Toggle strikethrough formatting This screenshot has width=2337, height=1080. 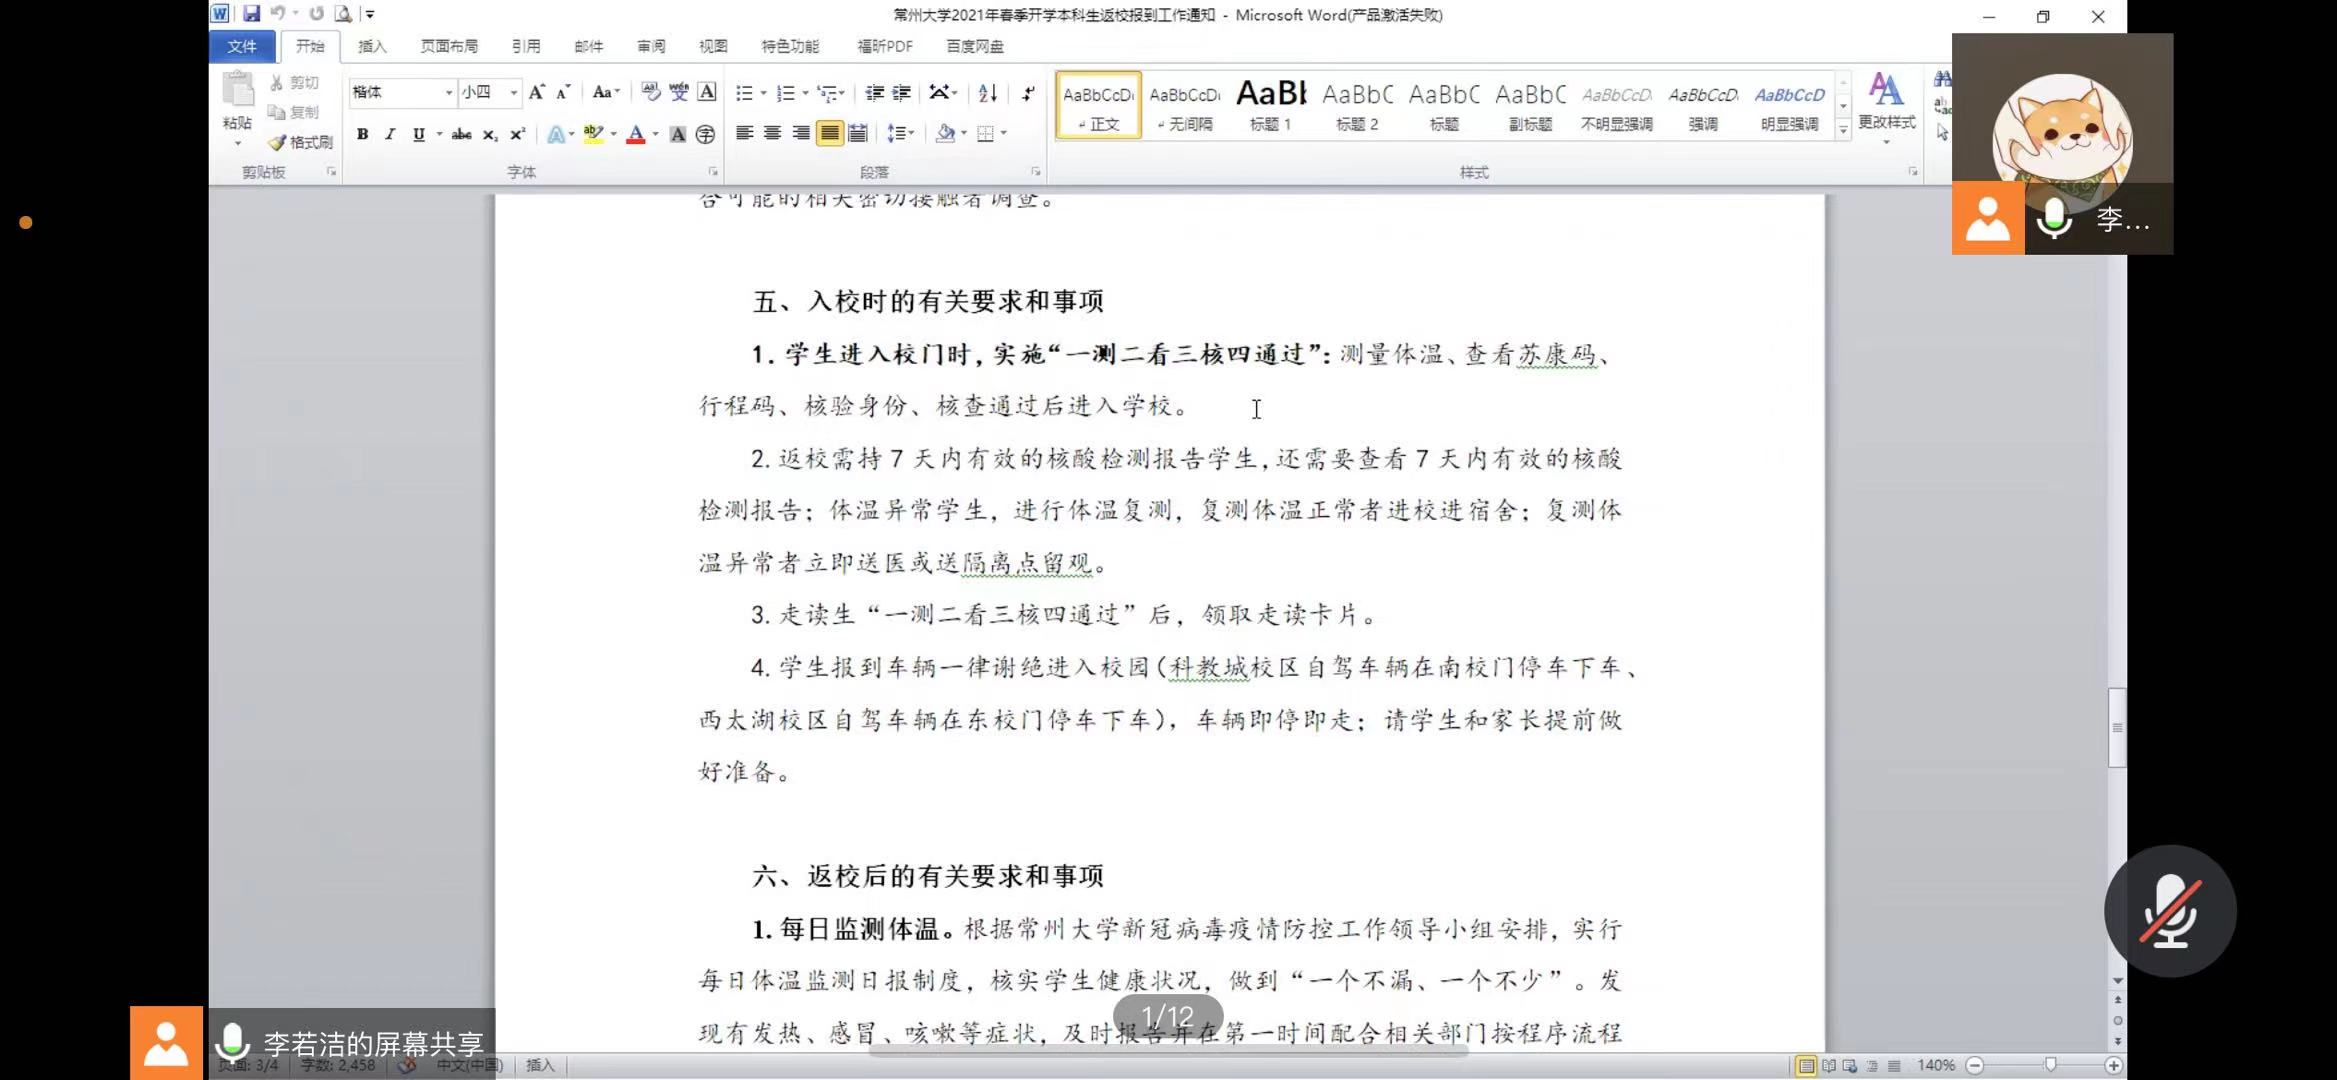point(461,134)
